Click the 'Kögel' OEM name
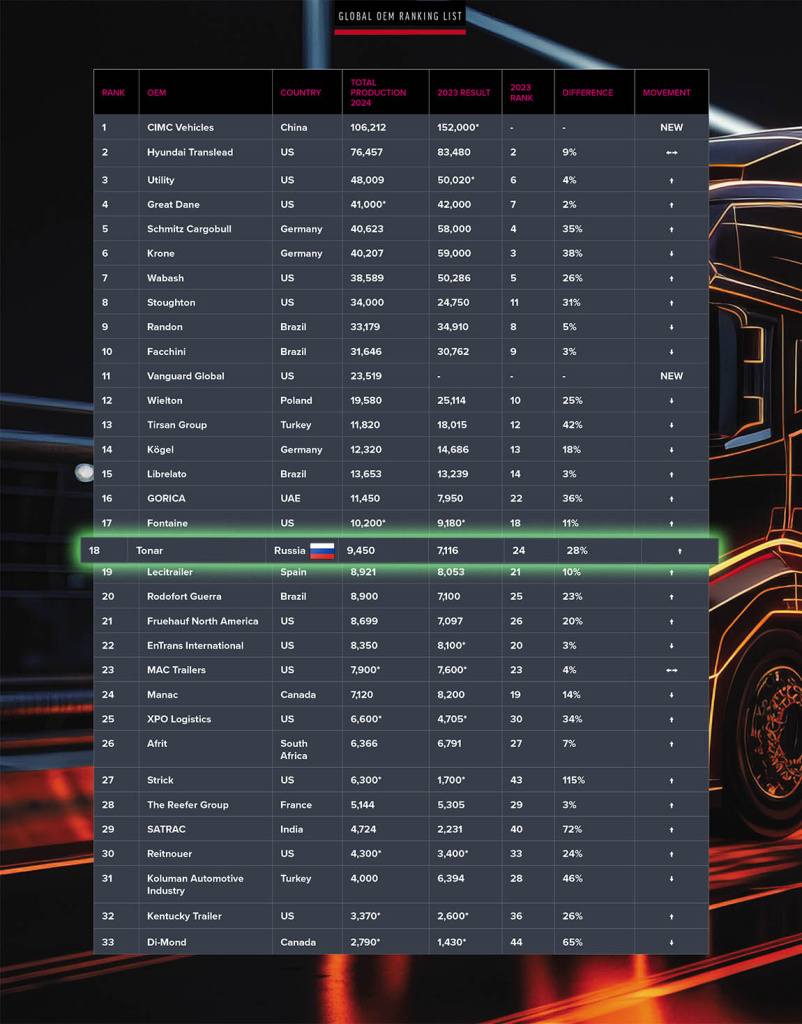802x1024 pixels. click(160, 450)
